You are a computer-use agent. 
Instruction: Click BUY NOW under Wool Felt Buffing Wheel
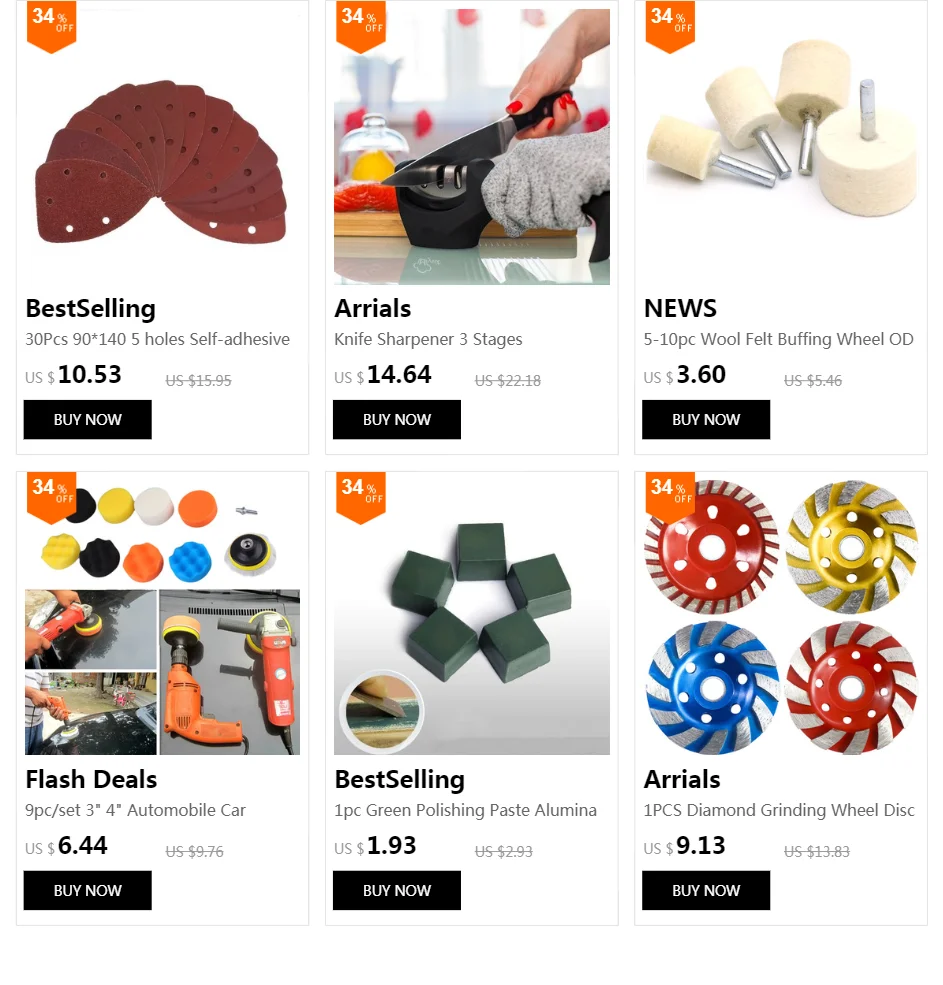pos(706,420)
